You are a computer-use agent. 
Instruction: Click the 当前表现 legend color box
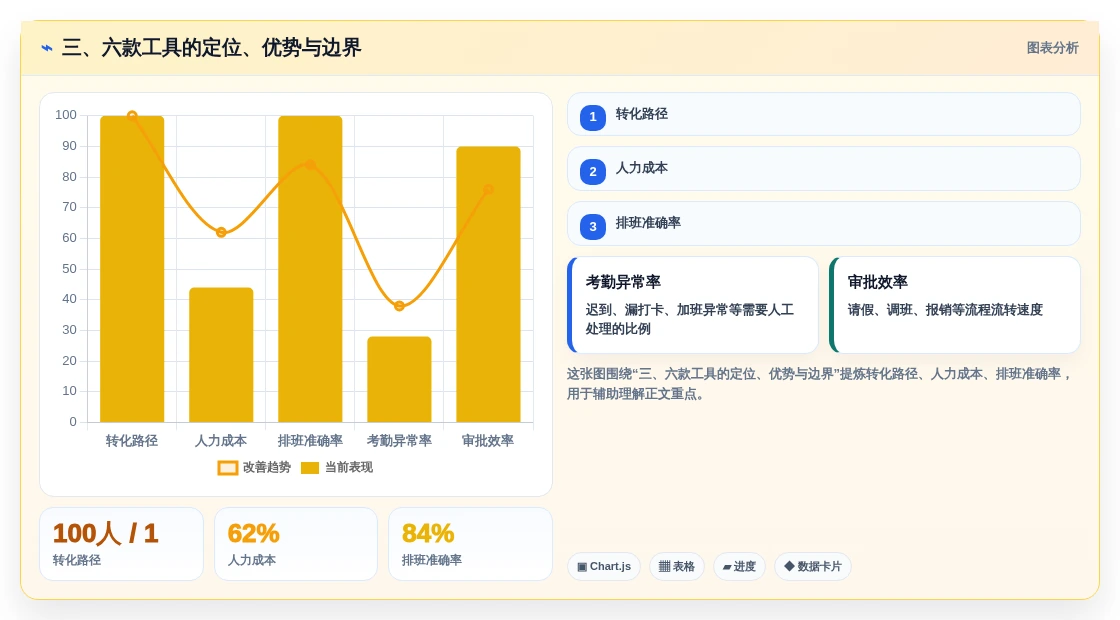pos(309,468)
